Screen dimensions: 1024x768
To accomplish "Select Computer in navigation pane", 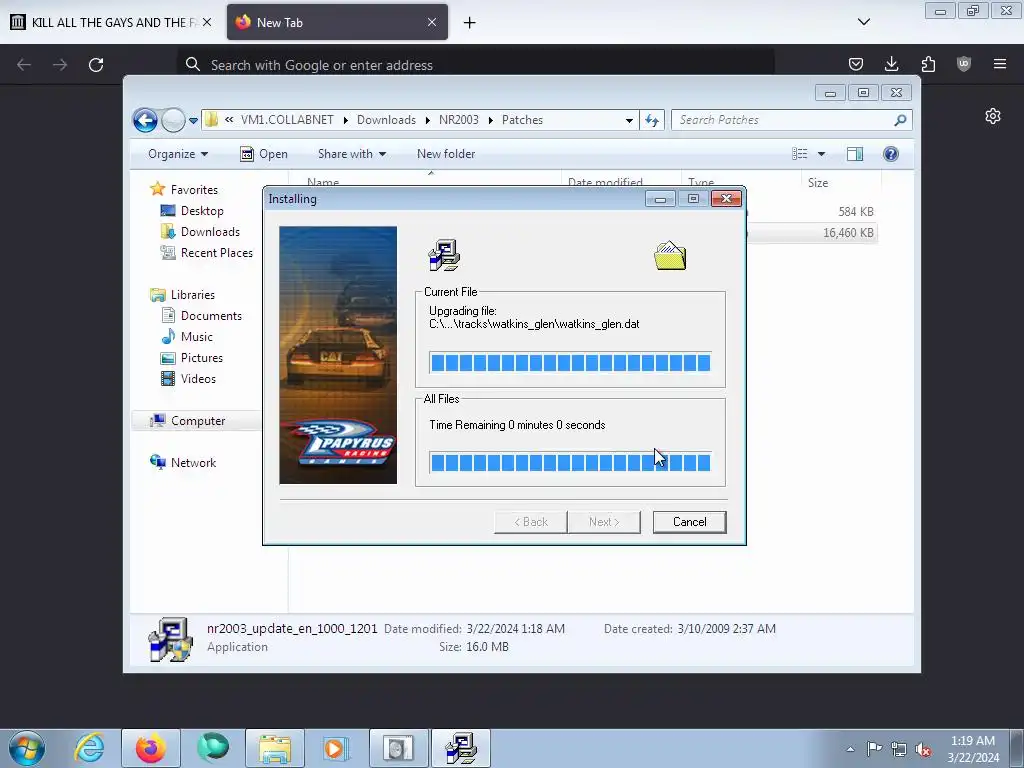I will pyautogui.click(x=198, y=421).
